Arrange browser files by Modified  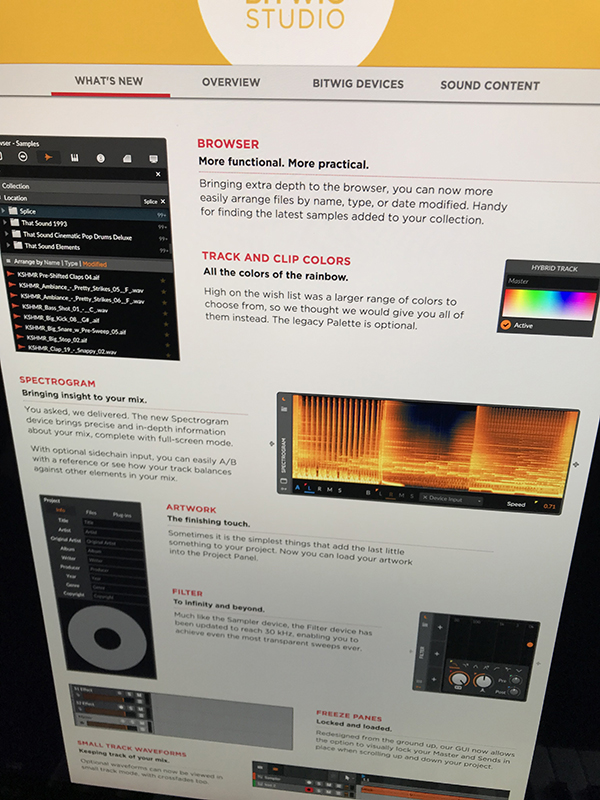[94, 264]
